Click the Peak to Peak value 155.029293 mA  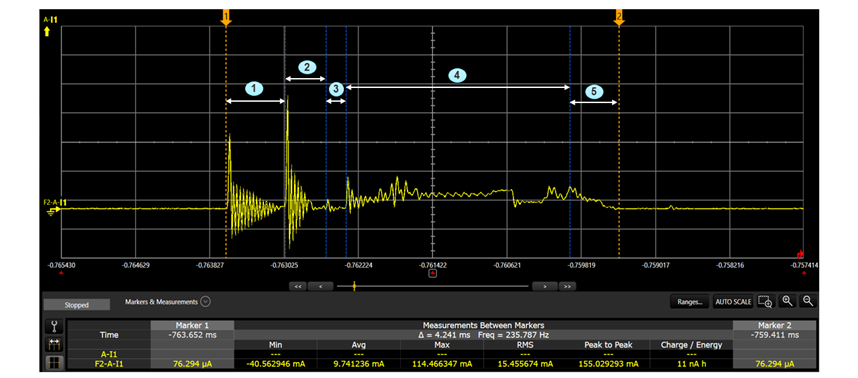click(608, 363)
